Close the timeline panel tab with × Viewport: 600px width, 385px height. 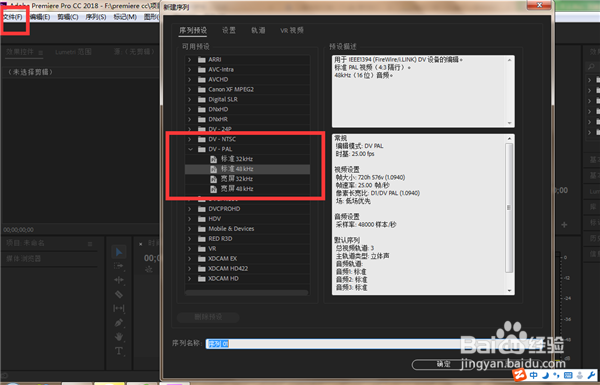(x=140, y=244)
